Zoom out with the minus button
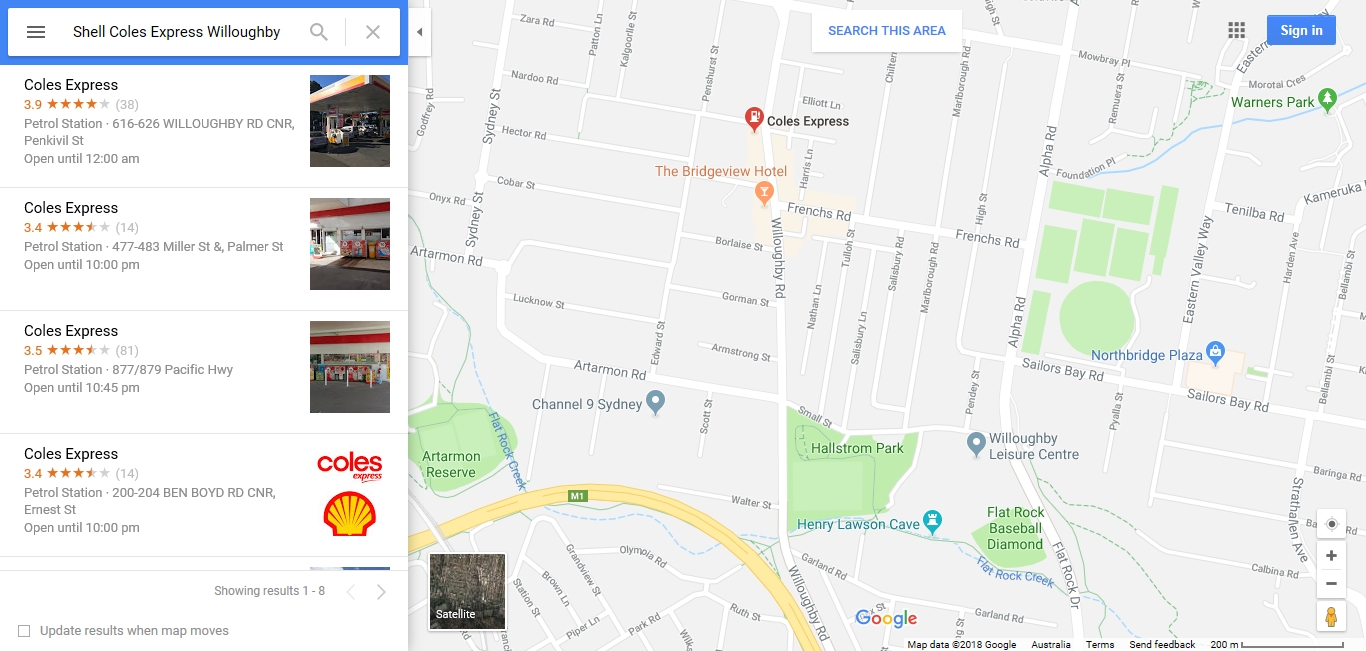This screenshot has height=651, width=1366. [1331, 583]
